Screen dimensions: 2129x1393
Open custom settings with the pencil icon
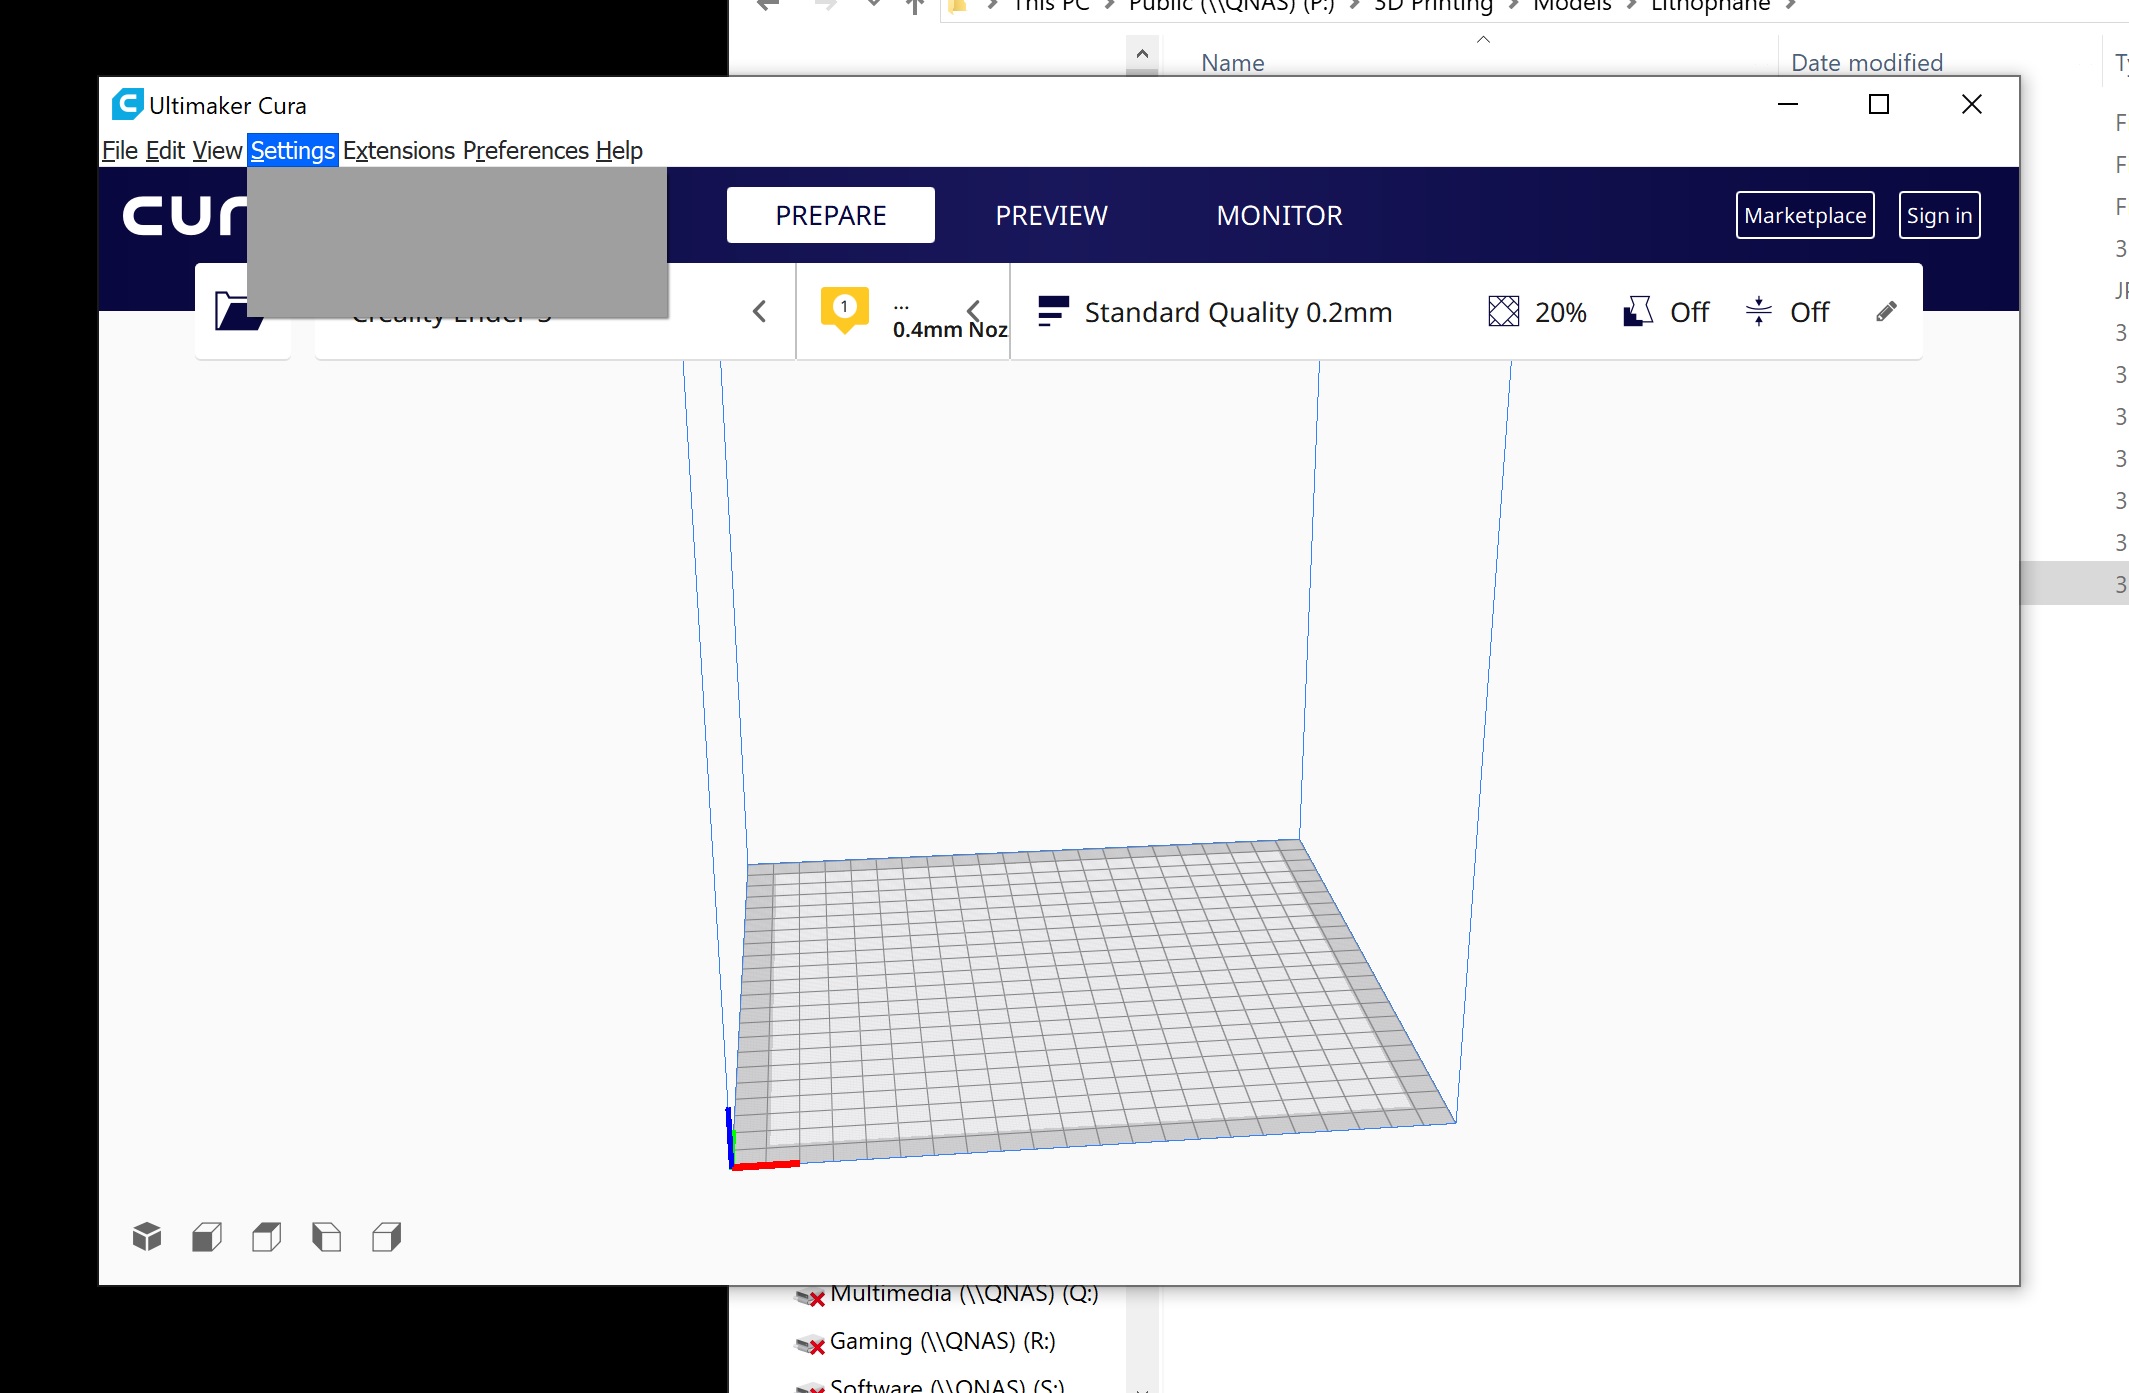coord(1886,311)
